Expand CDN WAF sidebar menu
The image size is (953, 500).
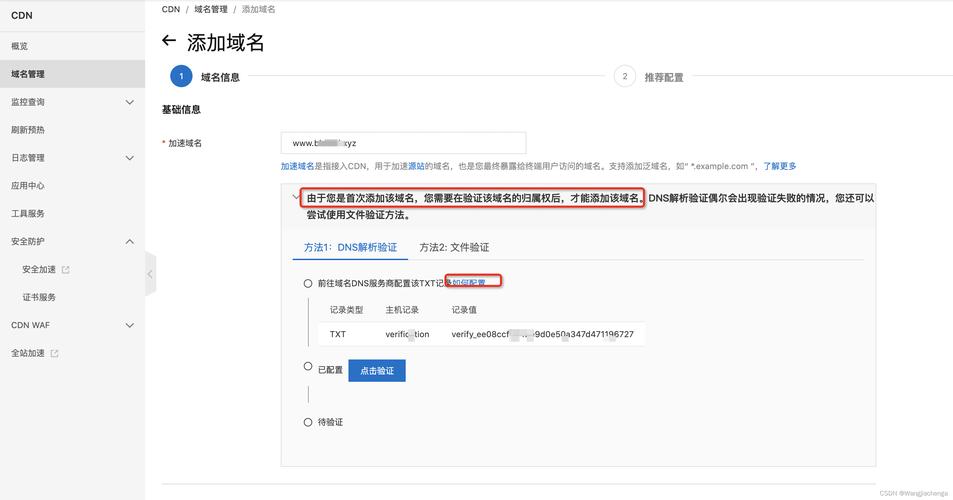click(x=129, y=326)
